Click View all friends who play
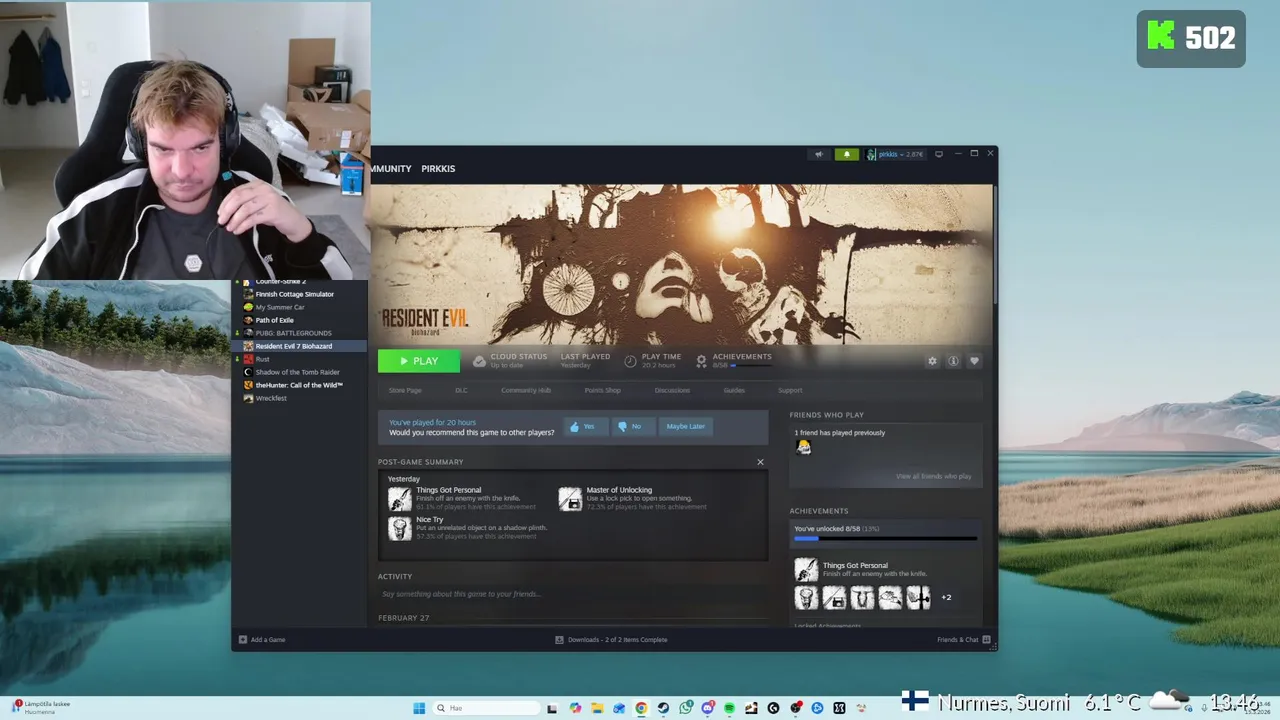This screenshot has width=1280, height=720. (x=933, y=476)
